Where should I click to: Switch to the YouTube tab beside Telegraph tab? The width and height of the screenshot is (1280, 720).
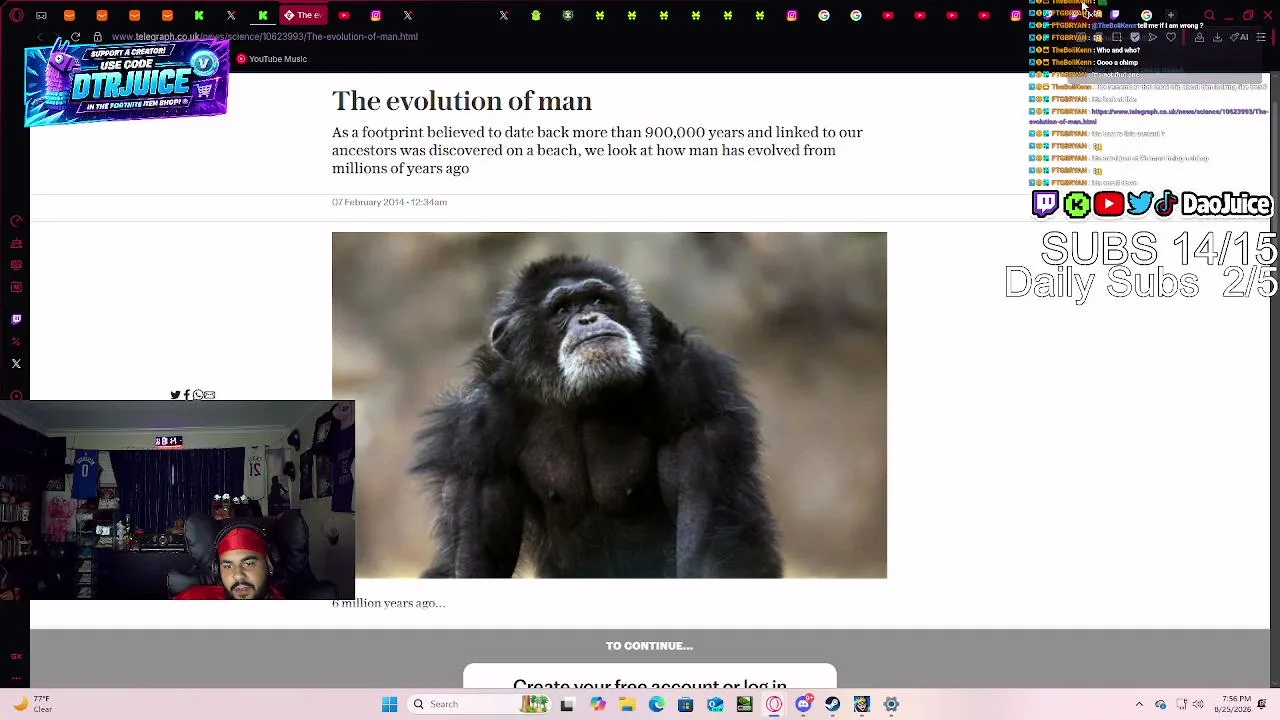point(344,15)
